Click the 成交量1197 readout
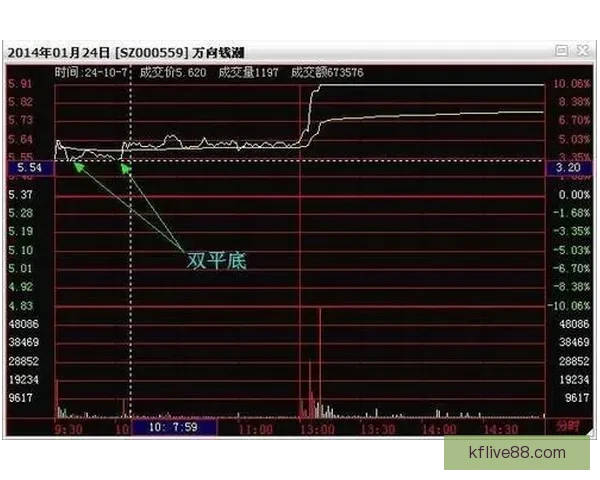The height and width of the screenshot is (480, 600). (248, 72)
